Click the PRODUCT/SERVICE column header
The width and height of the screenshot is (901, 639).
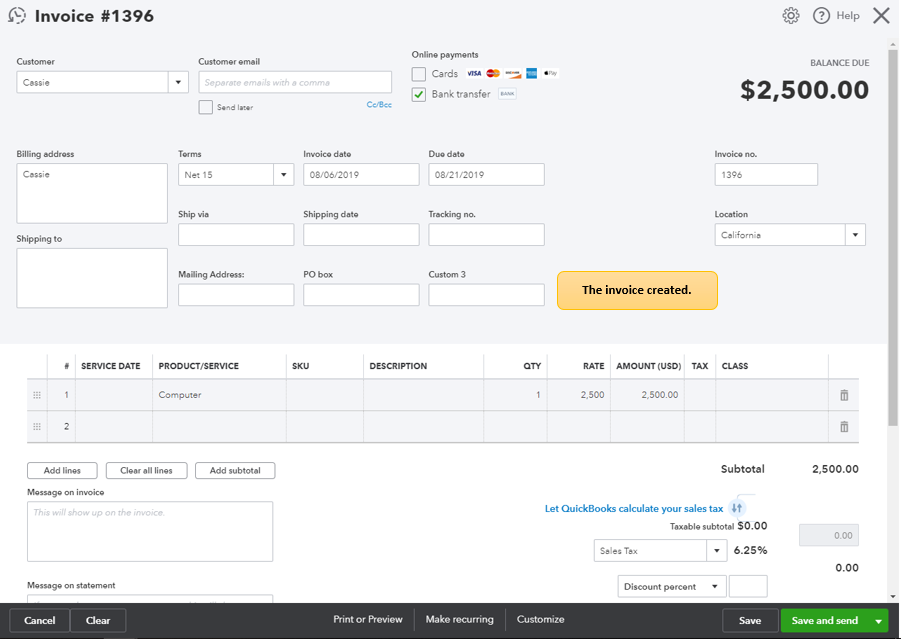point(199,366)
